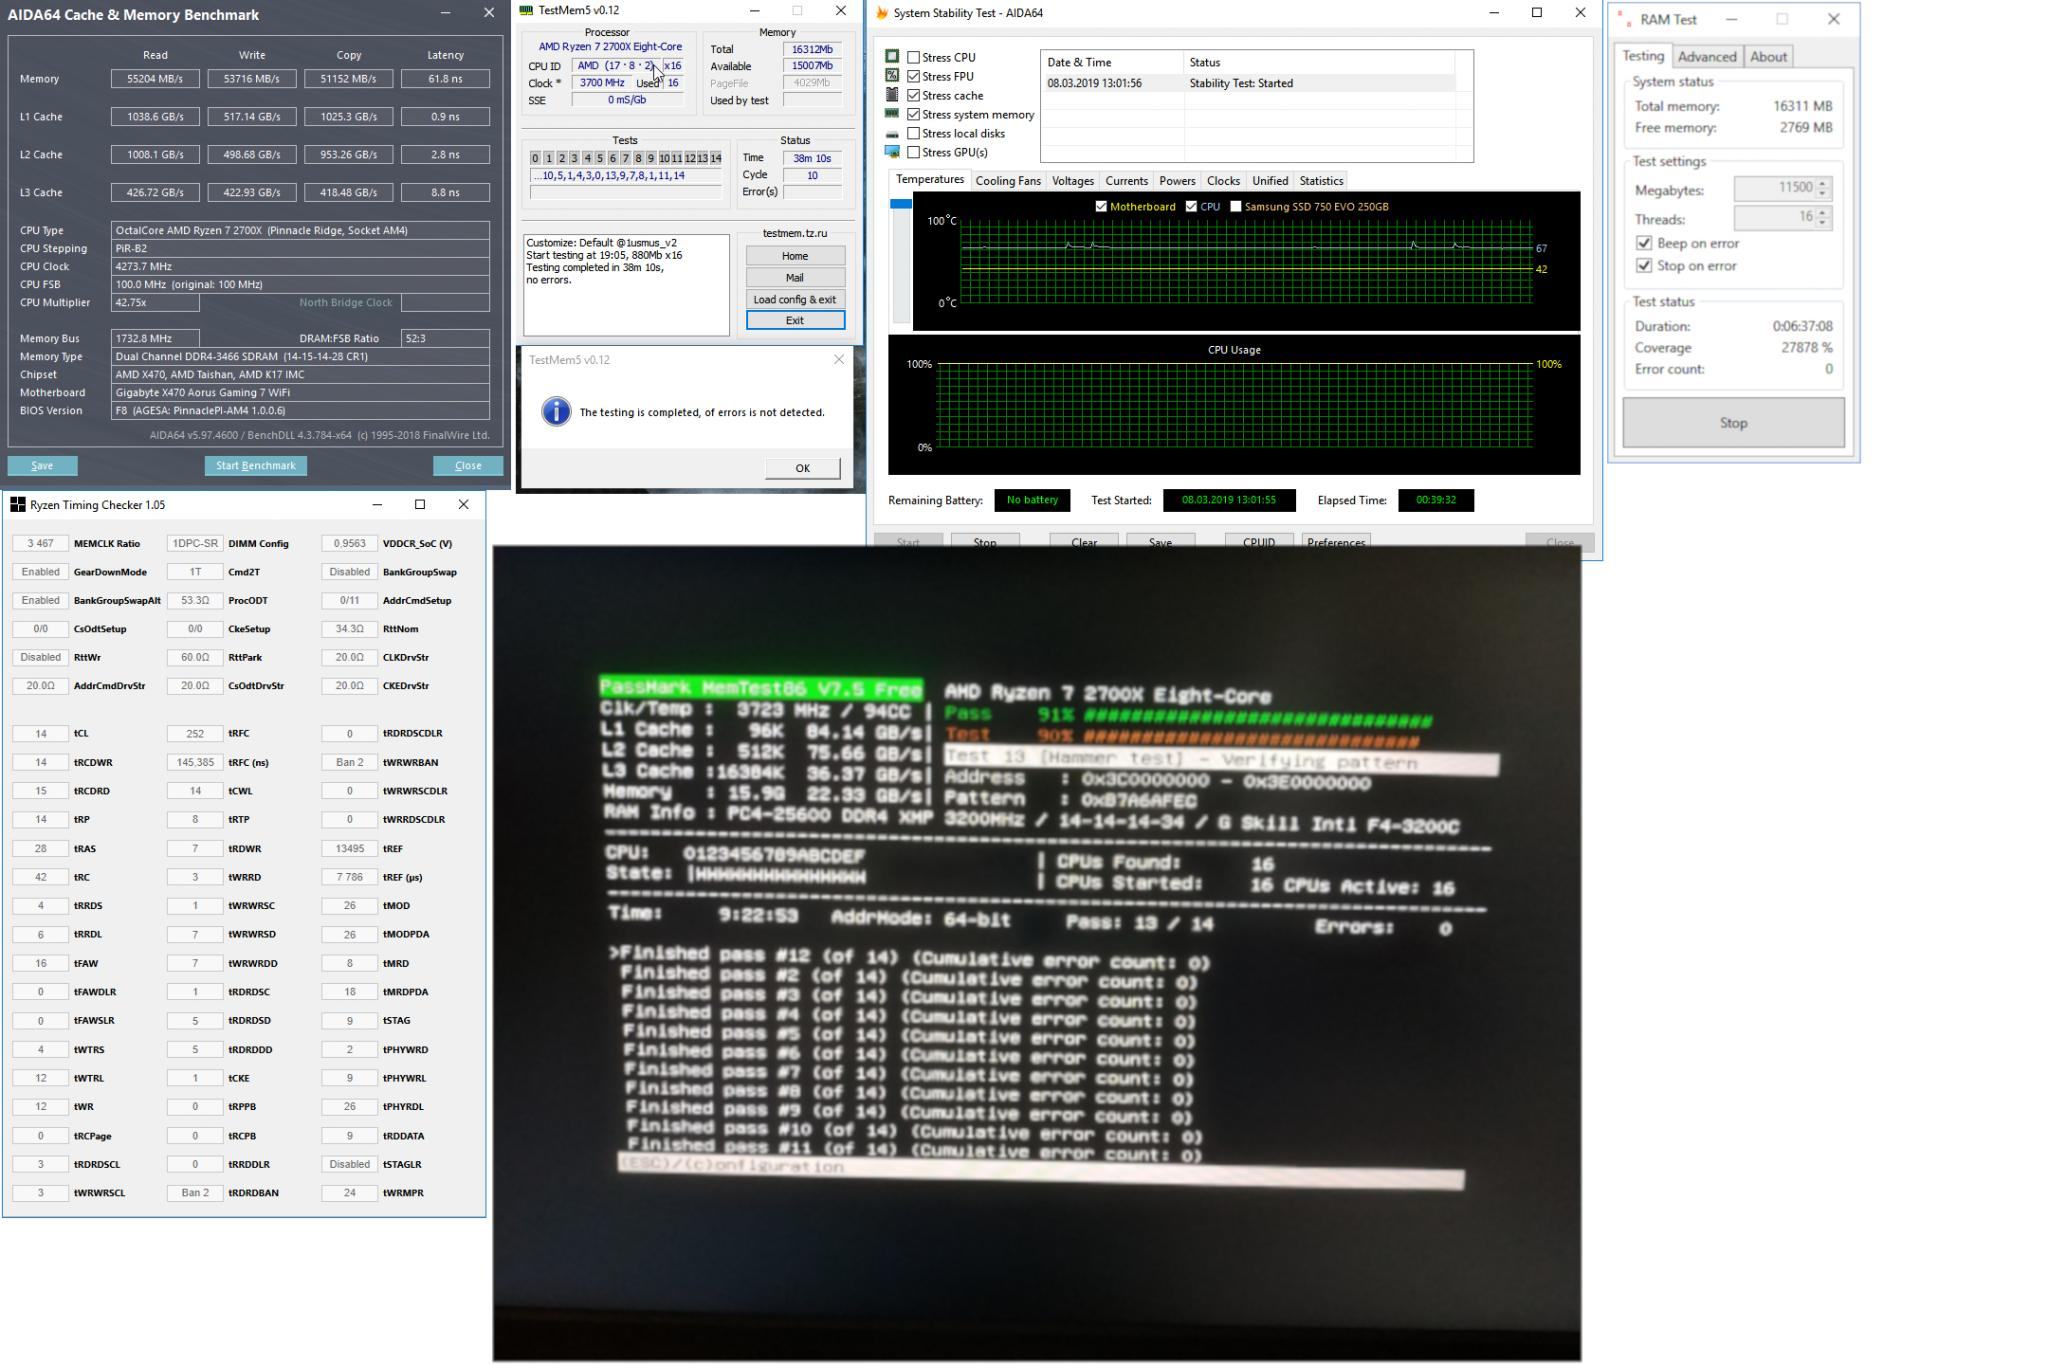Click the Stress system memory RAM icon
This screenshot has height=1365, width=2048.
[892, 114]
